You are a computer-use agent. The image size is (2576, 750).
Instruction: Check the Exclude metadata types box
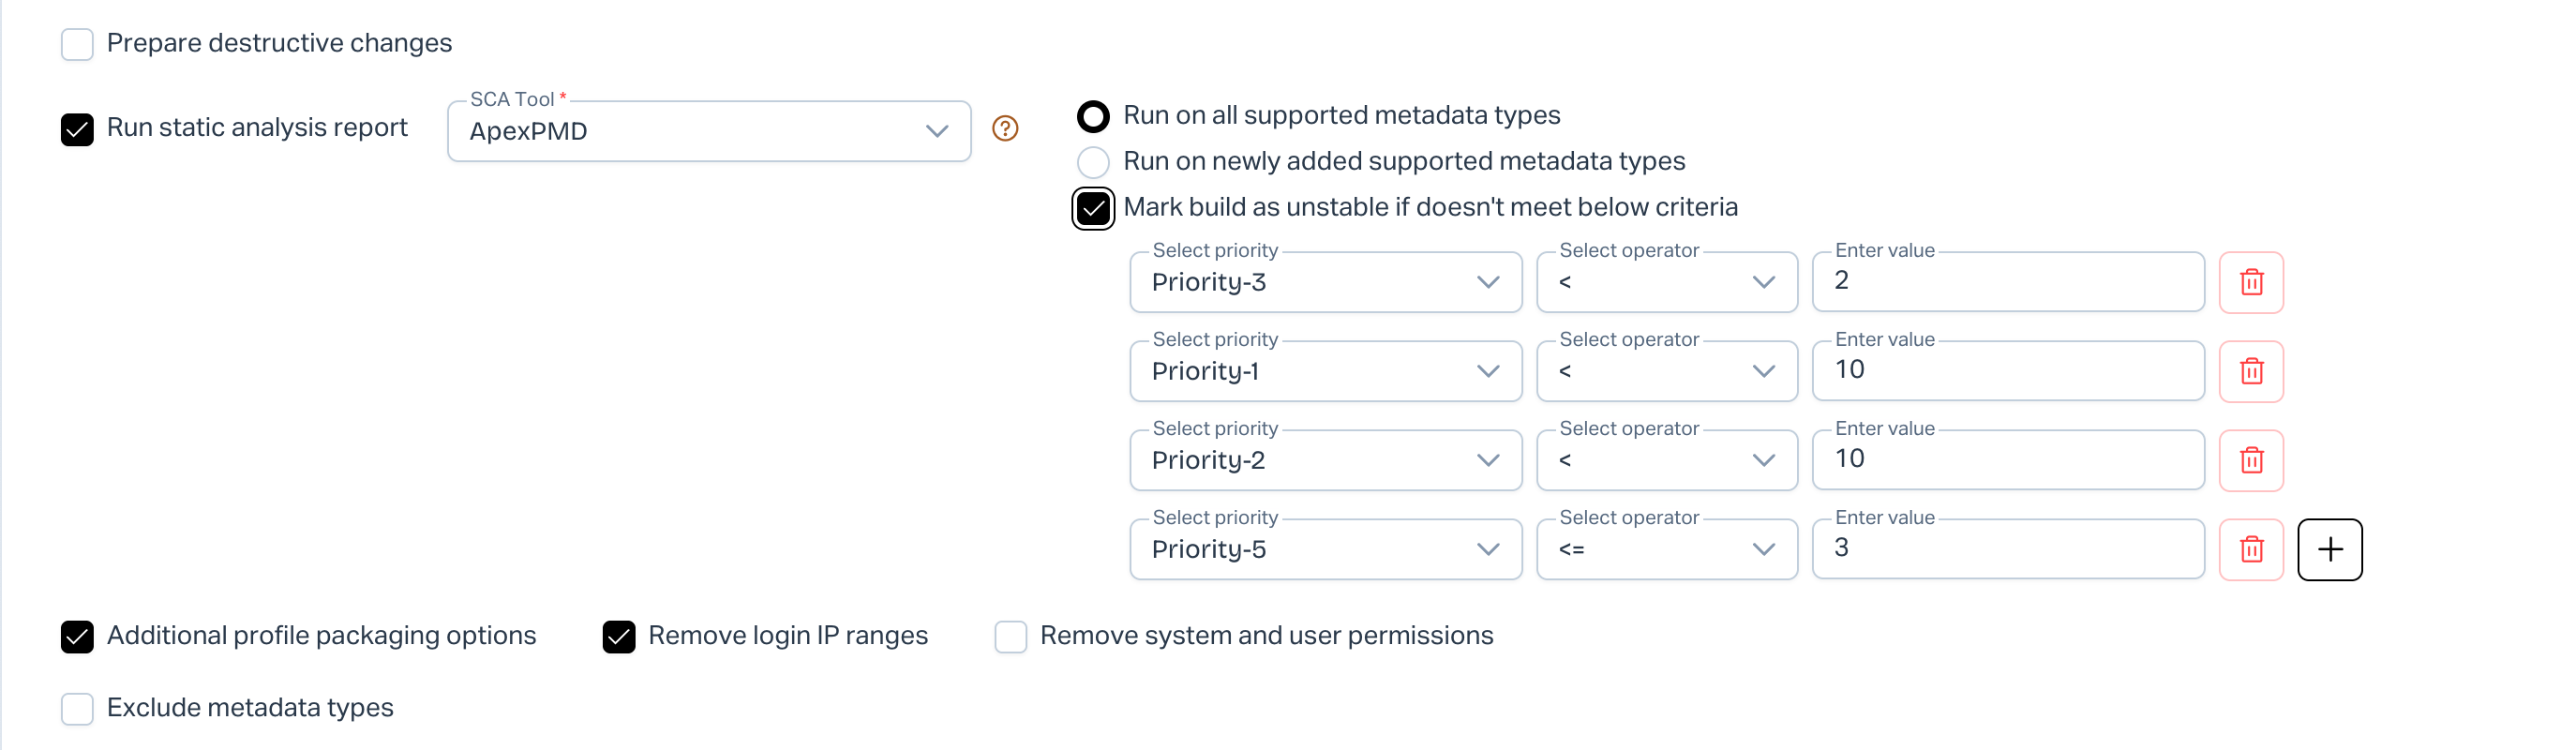point(77,709)
